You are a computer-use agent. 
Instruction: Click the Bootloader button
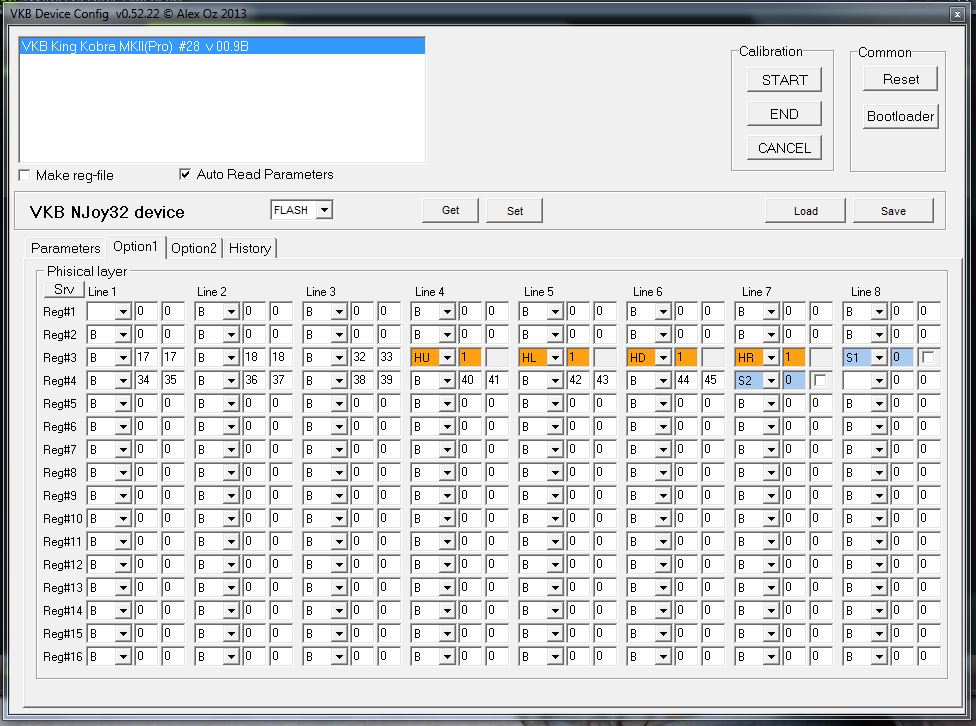tap(900, 116)
